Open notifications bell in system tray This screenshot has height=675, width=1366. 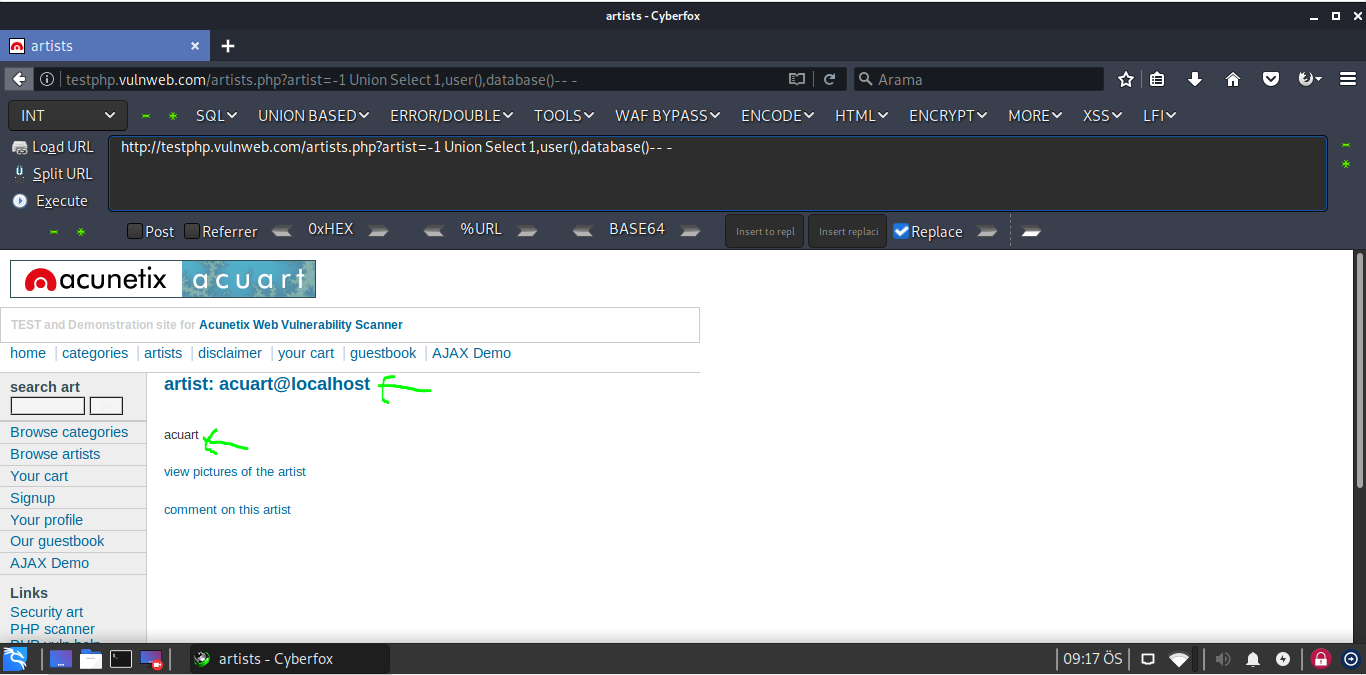(1253, 659)
